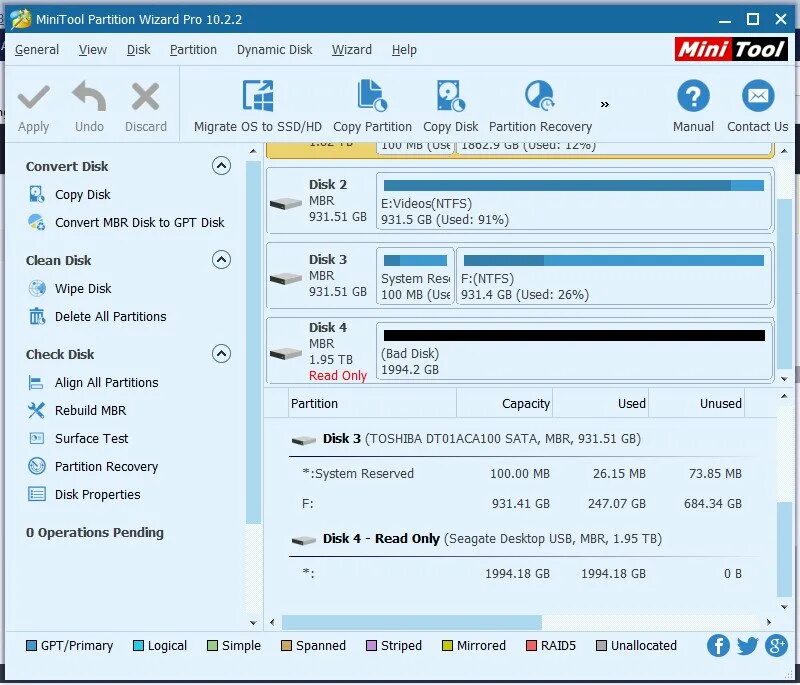Start Partition Recovery from toolbar
Image resolution: width=800 pixels, height=685 pixels.
click(540, 107)
